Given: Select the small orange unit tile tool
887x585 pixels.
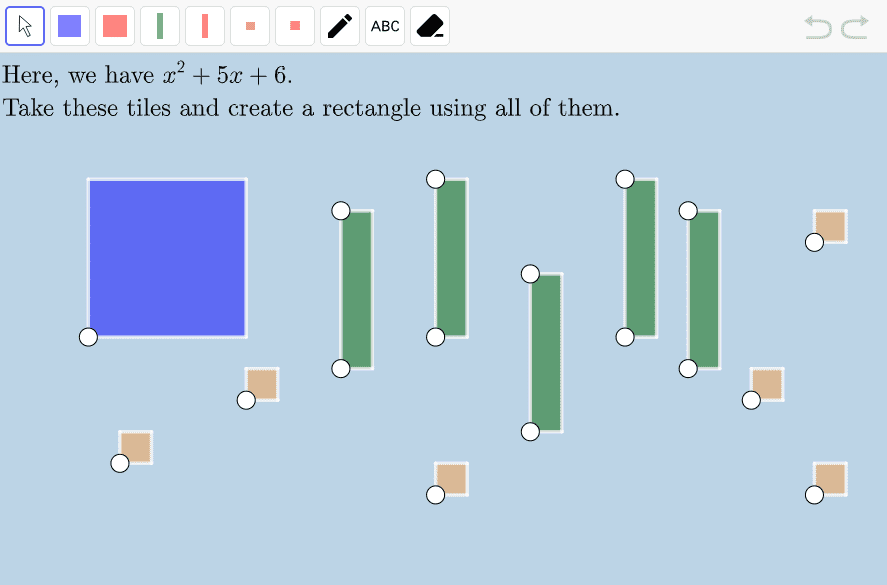Looking at the screenshot, I should click(250, 26).
